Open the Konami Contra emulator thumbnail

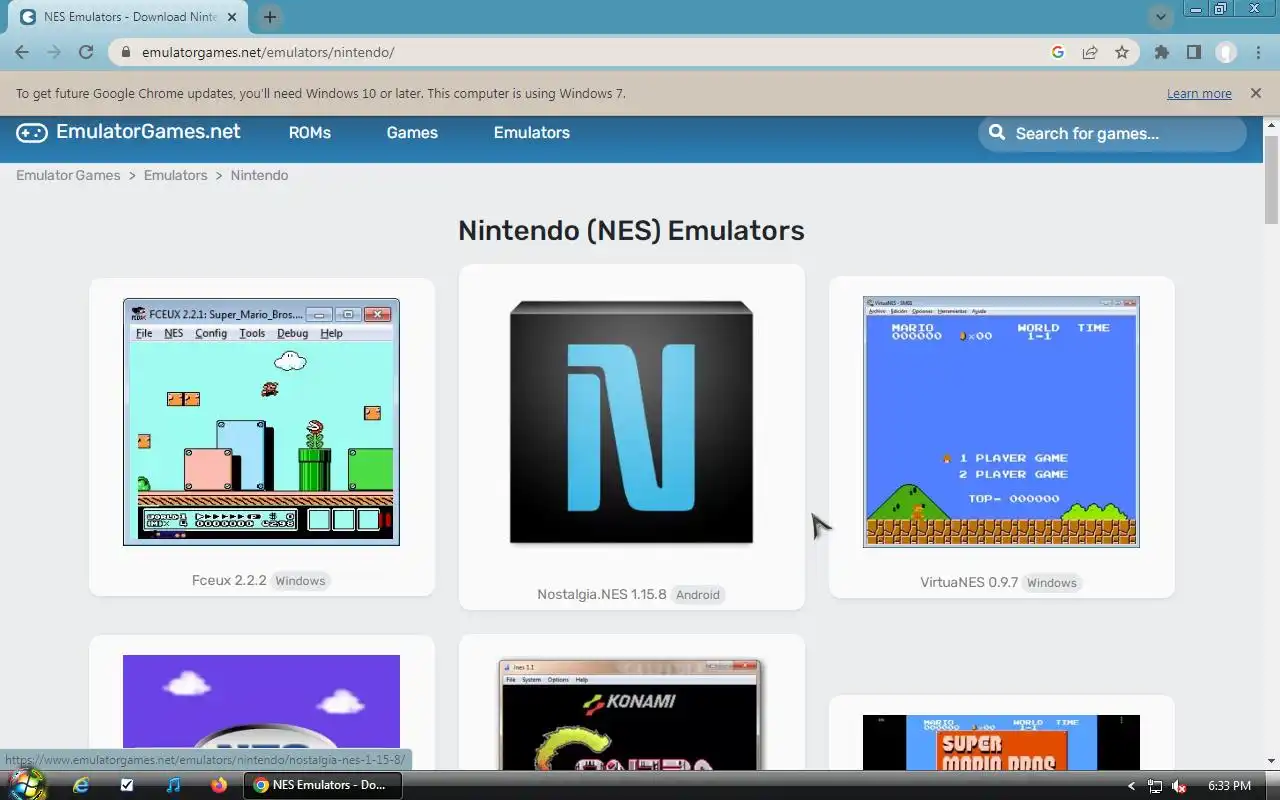coord(631,714)
